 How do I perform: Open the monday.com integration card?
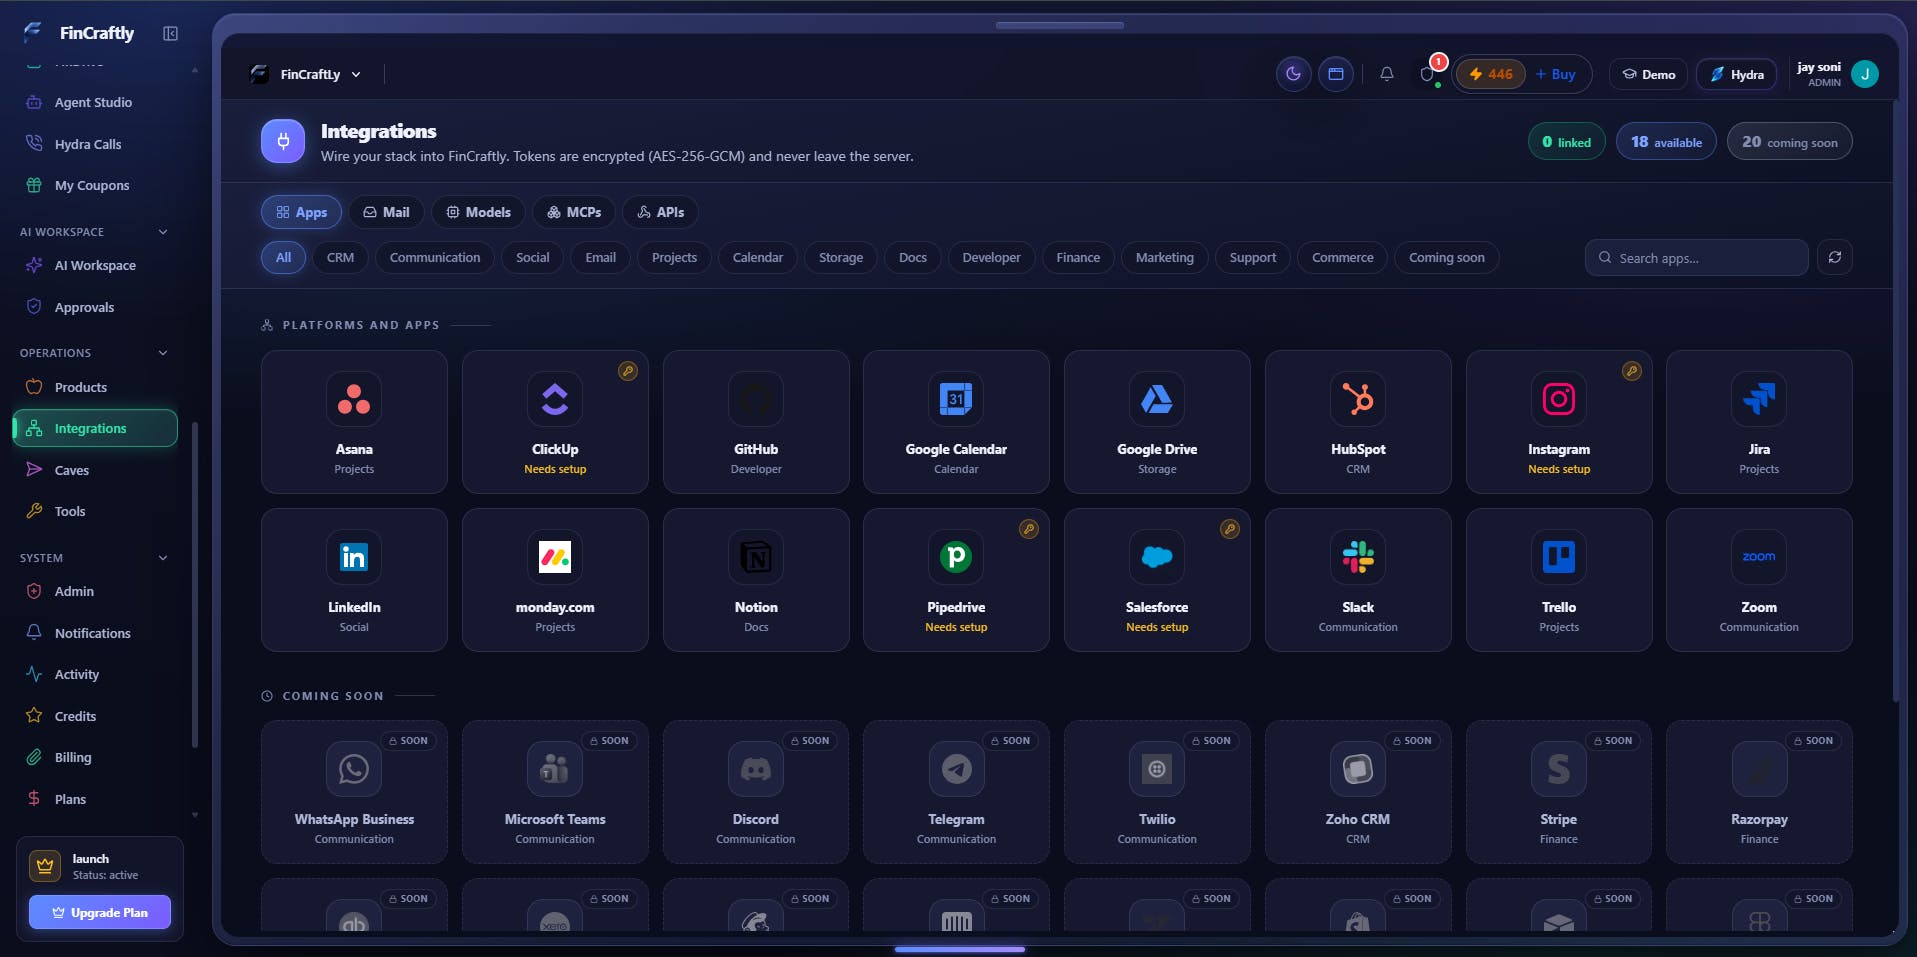(555, 580)
